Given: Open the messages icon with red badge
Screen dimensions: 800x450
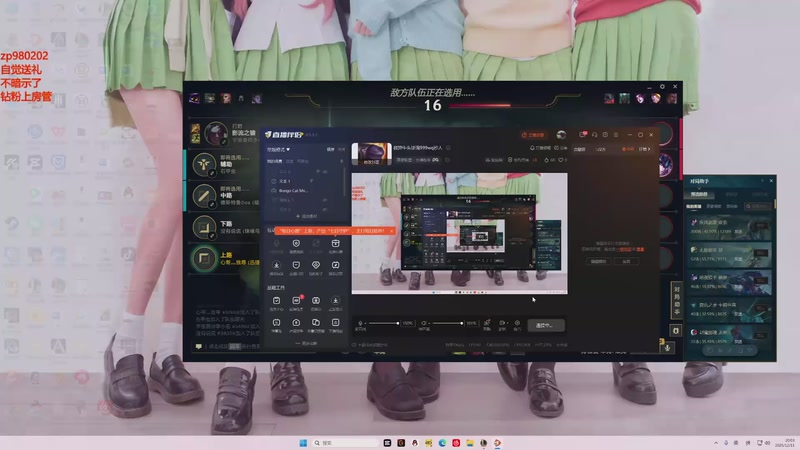Looking at the screenshot, I should 582,135.
